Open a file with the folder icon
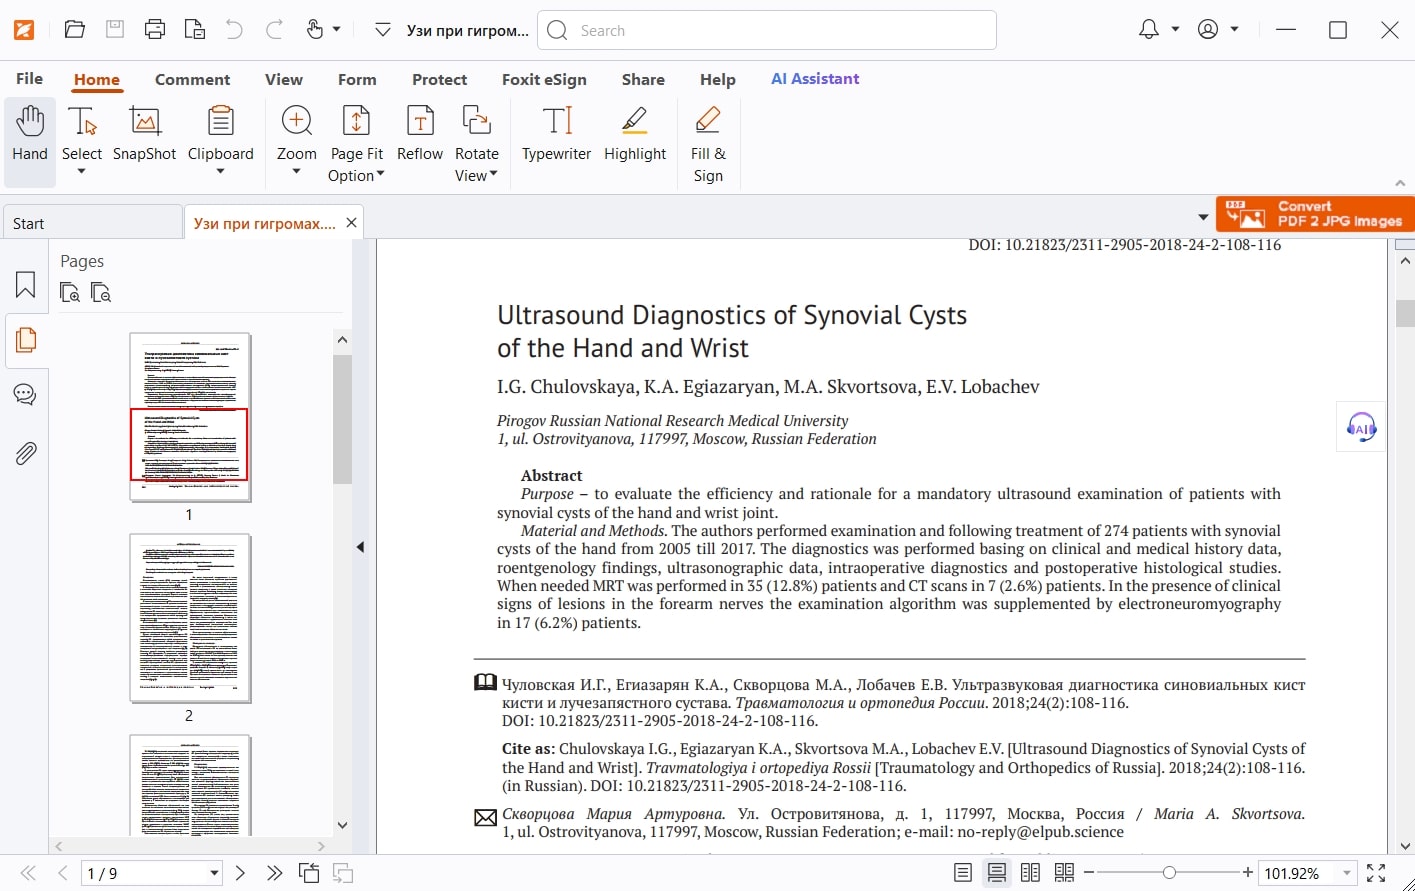 (75, 30)
